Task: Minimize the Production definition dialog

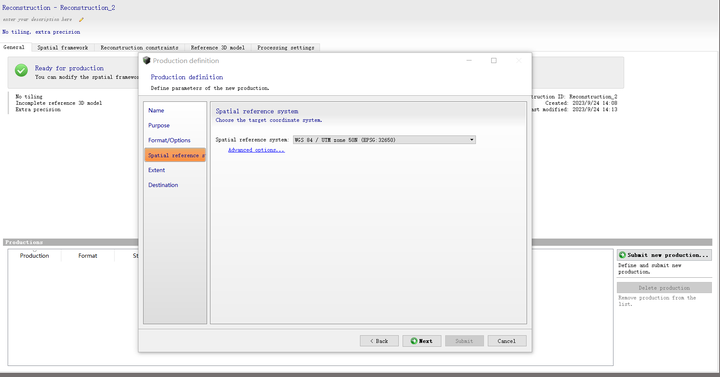Action: coord(469,61)
